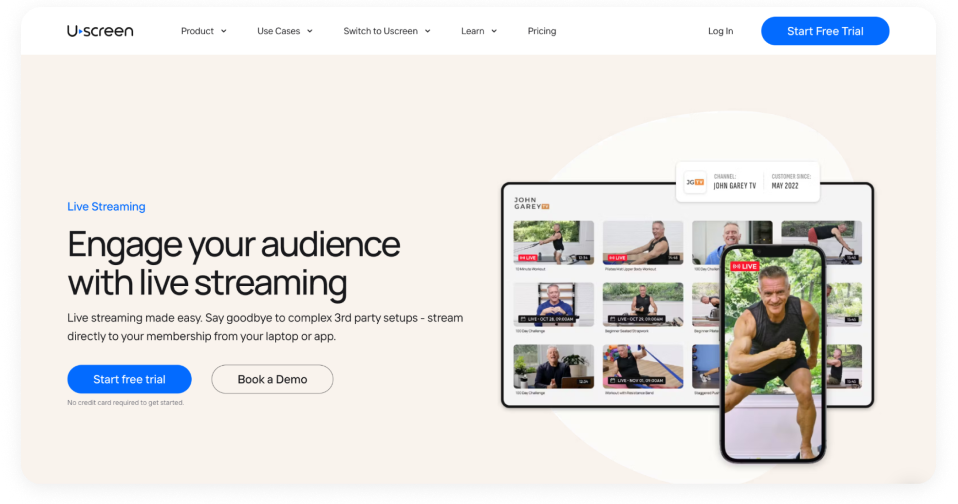Click the Log In link
This screenshot has width=958, height=504.
click(x=720, y=31)
